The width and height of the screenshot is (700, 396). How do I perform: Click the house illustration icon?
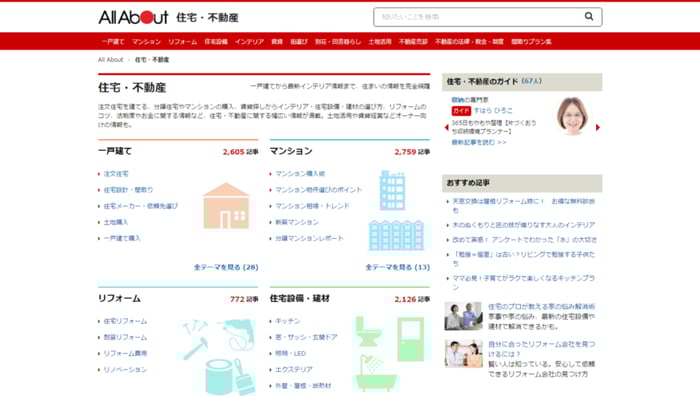(226, 206)
